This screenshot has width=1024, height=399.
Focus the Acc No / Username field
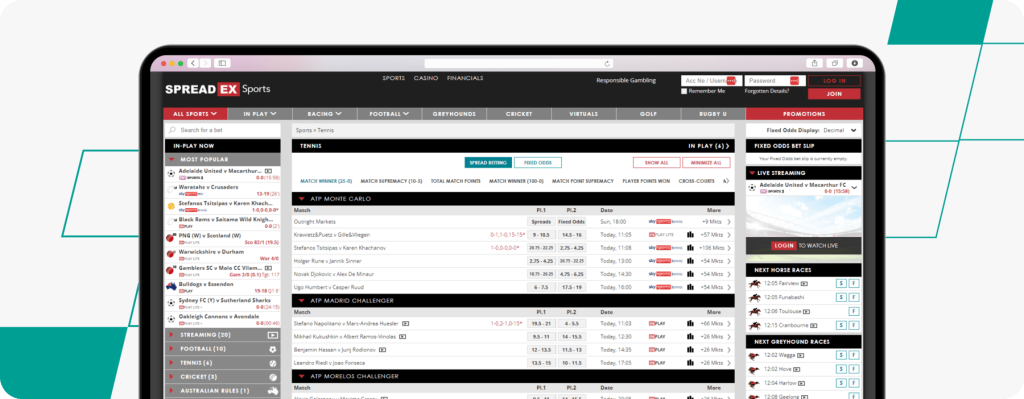click(711, 80)
